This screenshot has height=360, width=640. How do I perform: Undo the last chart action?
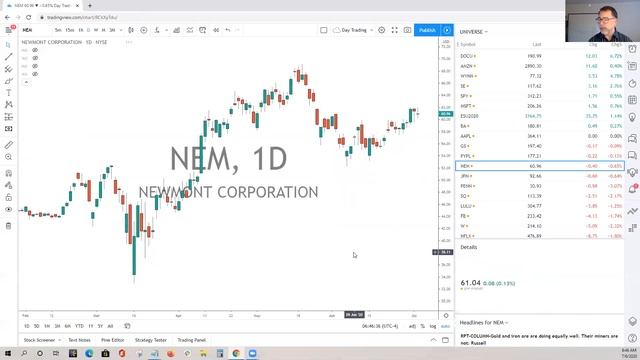228,30
